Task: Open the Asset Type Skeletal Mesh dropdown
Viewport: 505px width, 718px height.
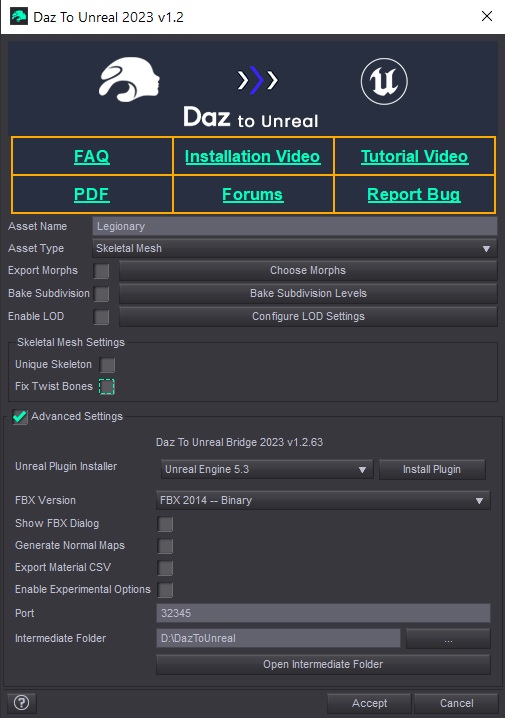Action: (295, 248)
